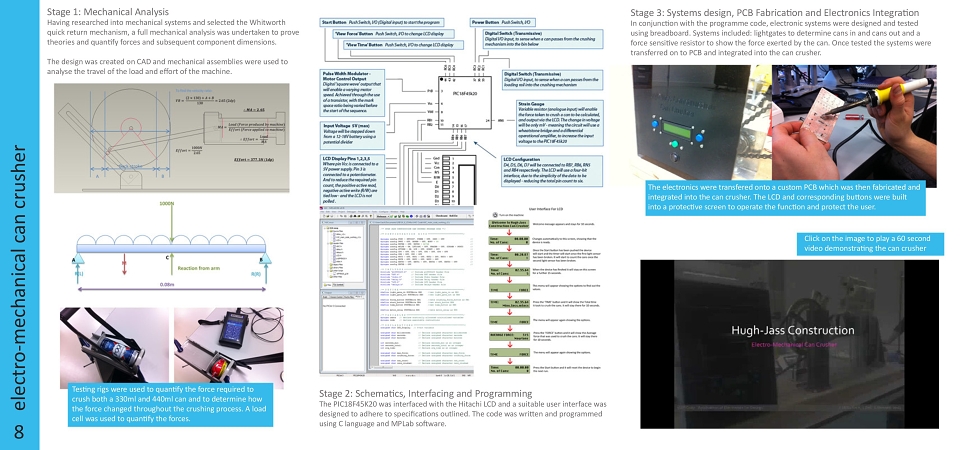960x450 pixels.
Task: Click the 'View Force' Button label box
Action: [x=394, y=34]
